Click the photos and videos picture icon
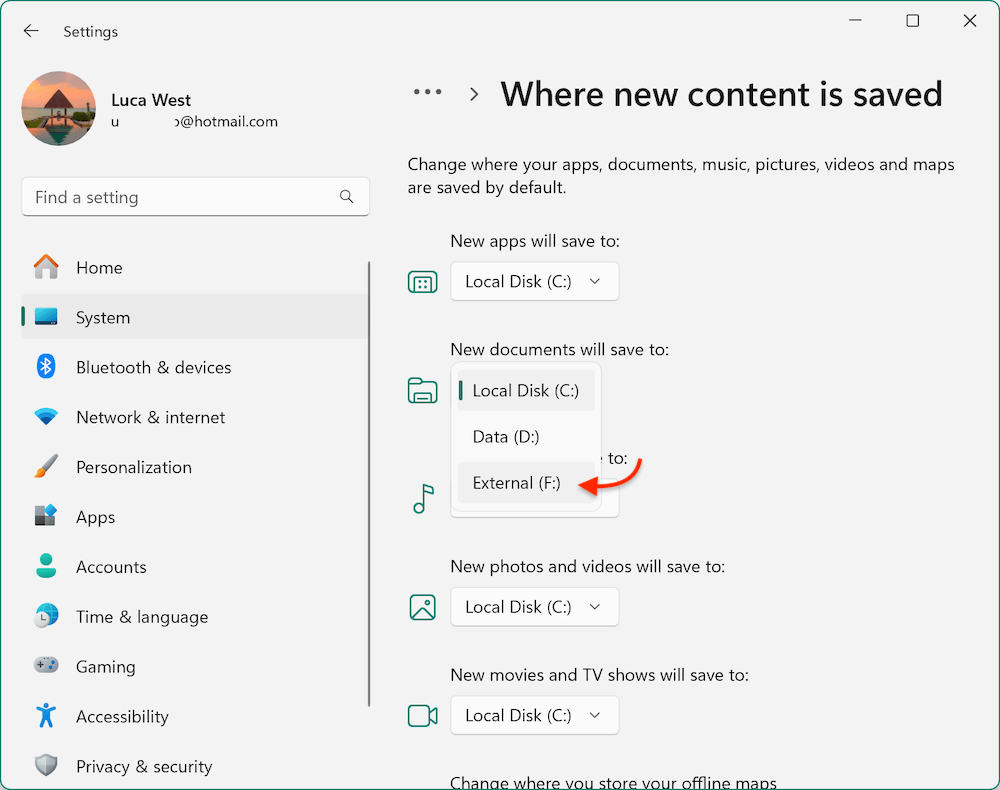 coord(422,607)
